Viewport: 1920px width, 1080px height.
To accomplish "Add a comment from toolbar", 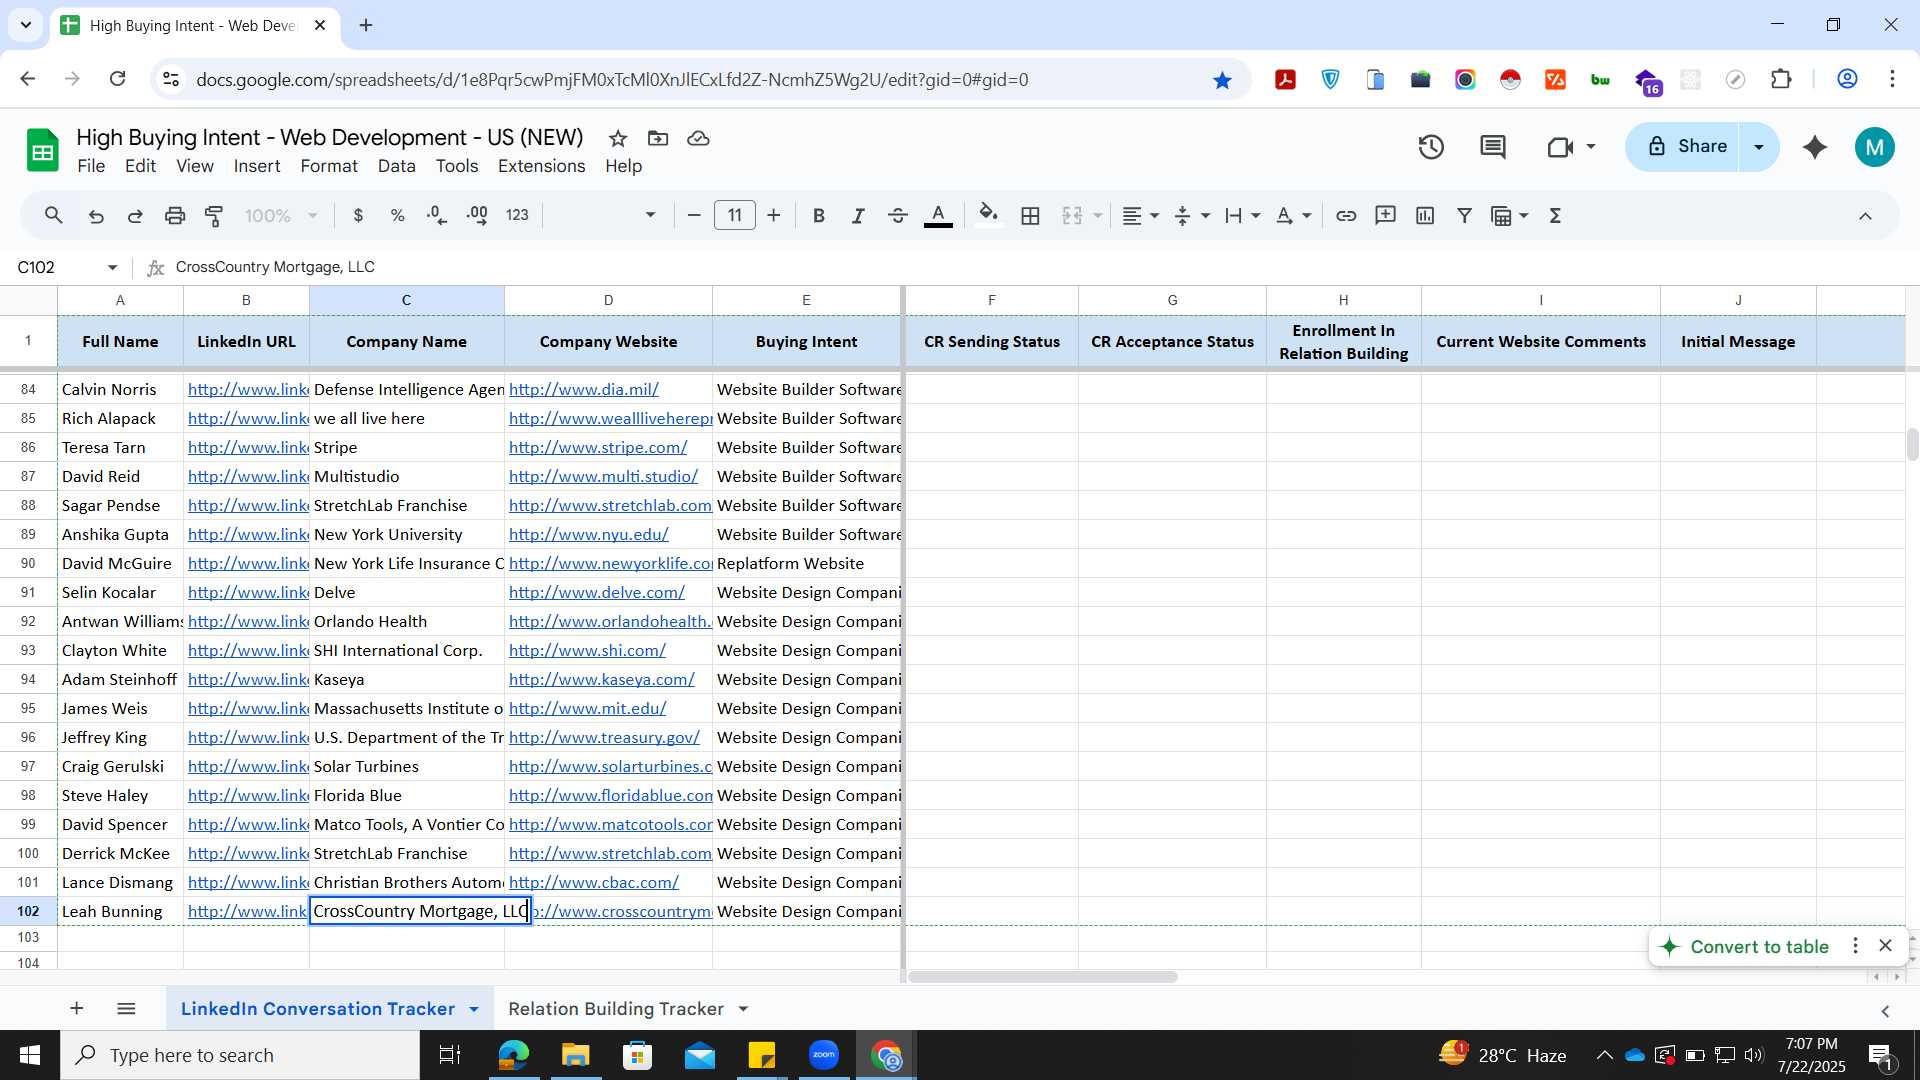I will [1385, 215].
